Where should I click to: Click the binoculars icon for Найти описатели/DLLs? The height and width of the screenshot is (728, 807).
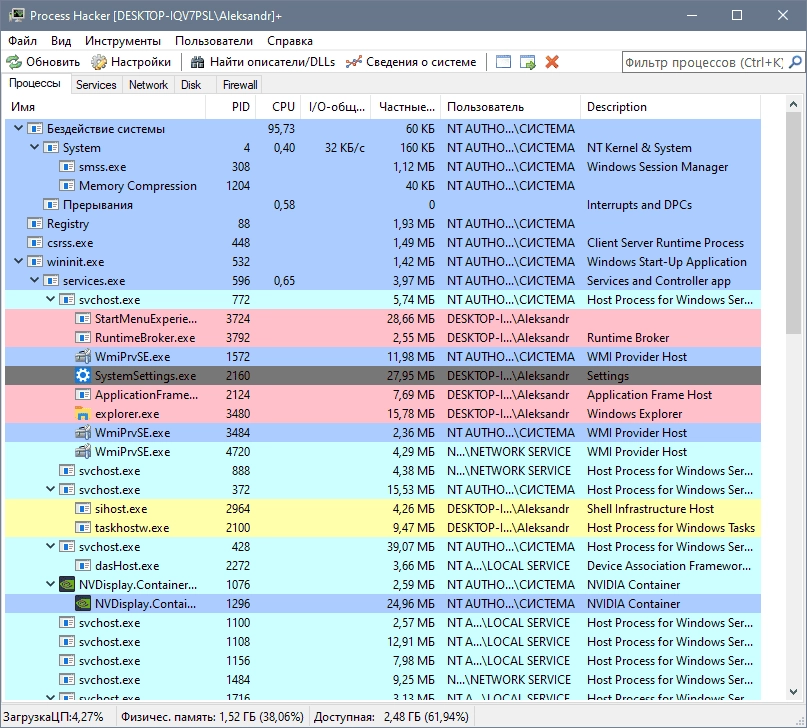coord(197,62)
